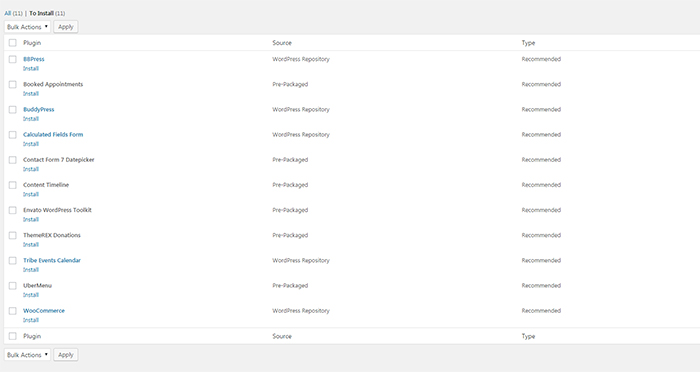Click Pre-Packaged source for UberMenu
This screenshot has width=700, height=372.
(x=290, y=285)
